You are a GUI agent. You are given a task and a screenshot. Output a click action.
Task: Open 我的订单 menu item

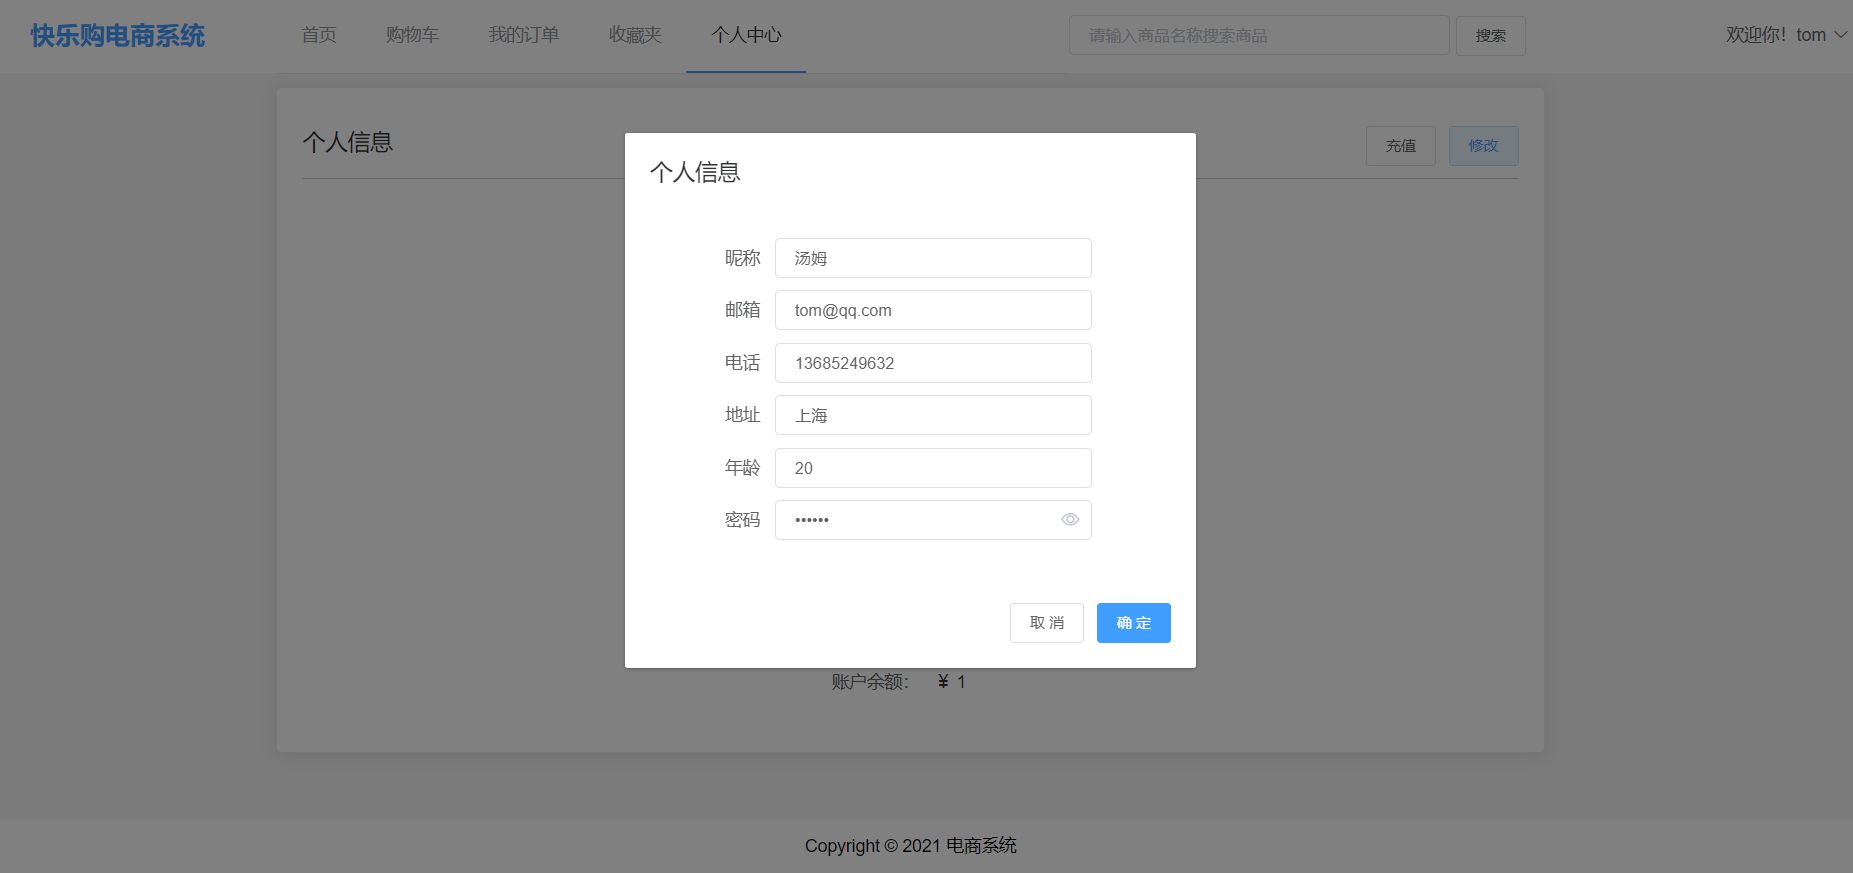point(524,35)
